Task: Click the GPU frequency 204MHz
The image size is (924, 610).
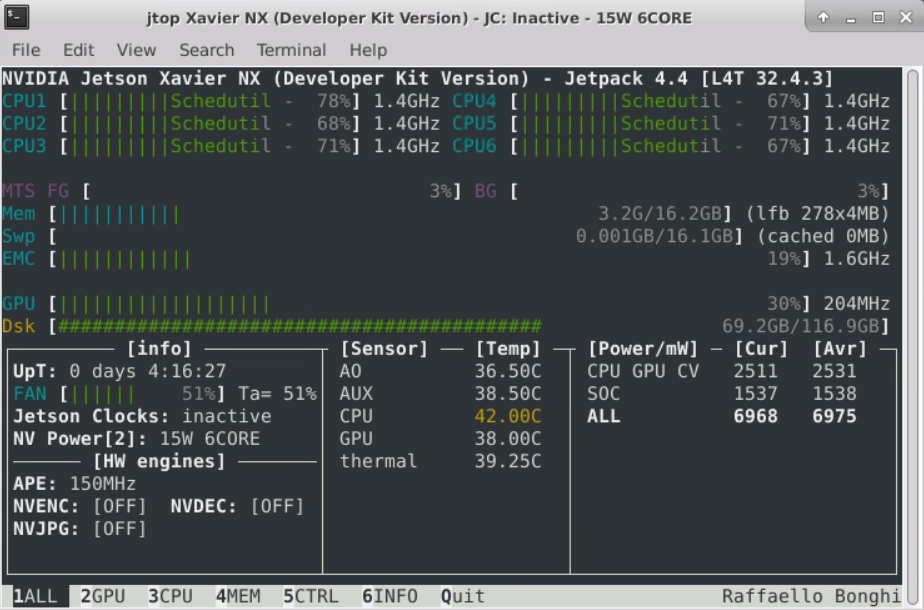Action: (x=856, y=304)
